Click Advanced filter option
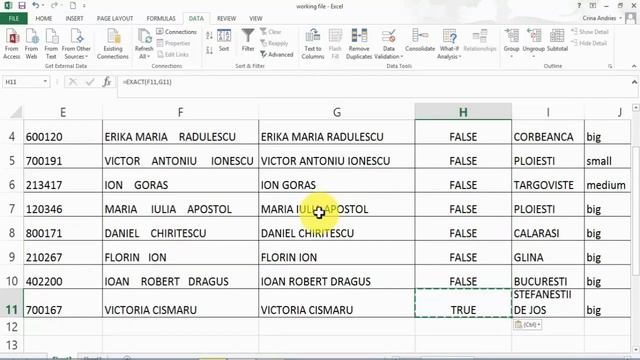This screenshot has width=640, height=360. point(277,54)
